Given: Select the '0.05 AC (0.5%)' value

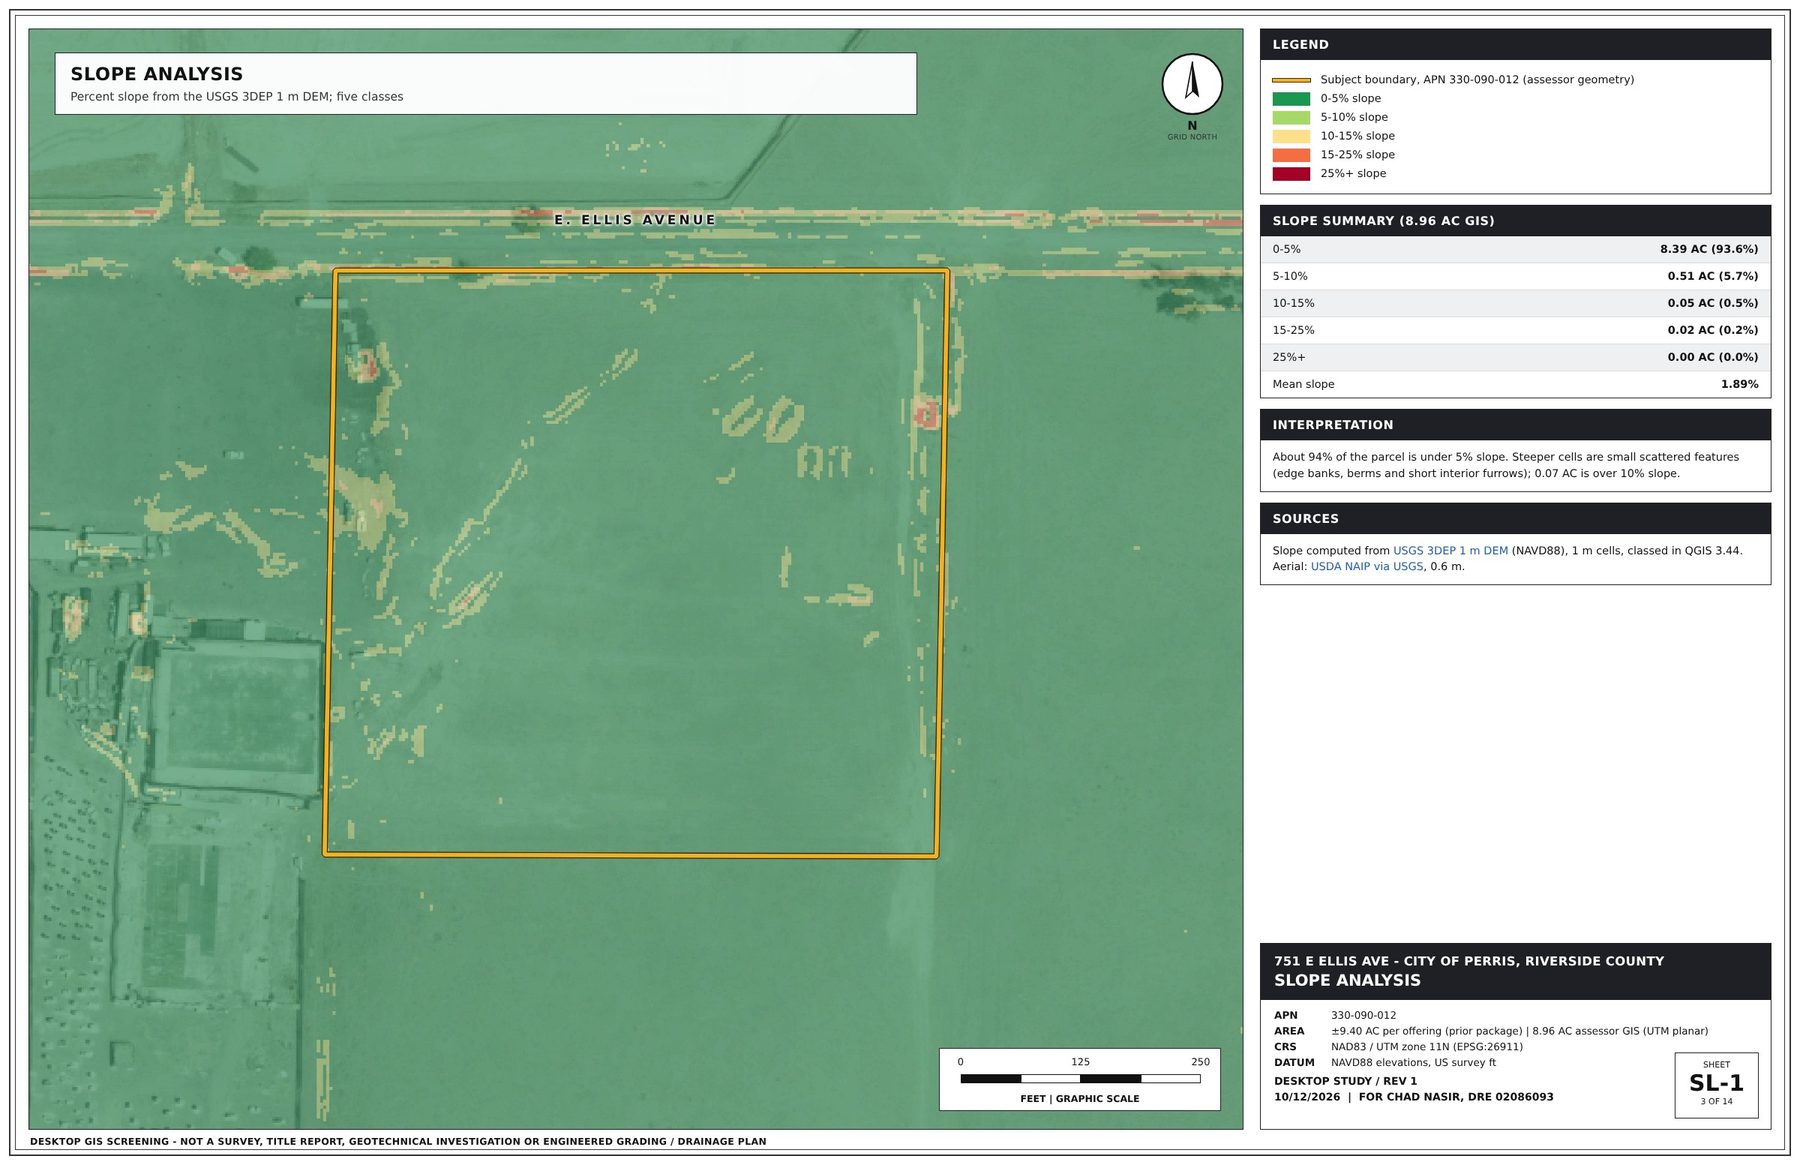Looking at the screenshot, I should (1712, 303).
